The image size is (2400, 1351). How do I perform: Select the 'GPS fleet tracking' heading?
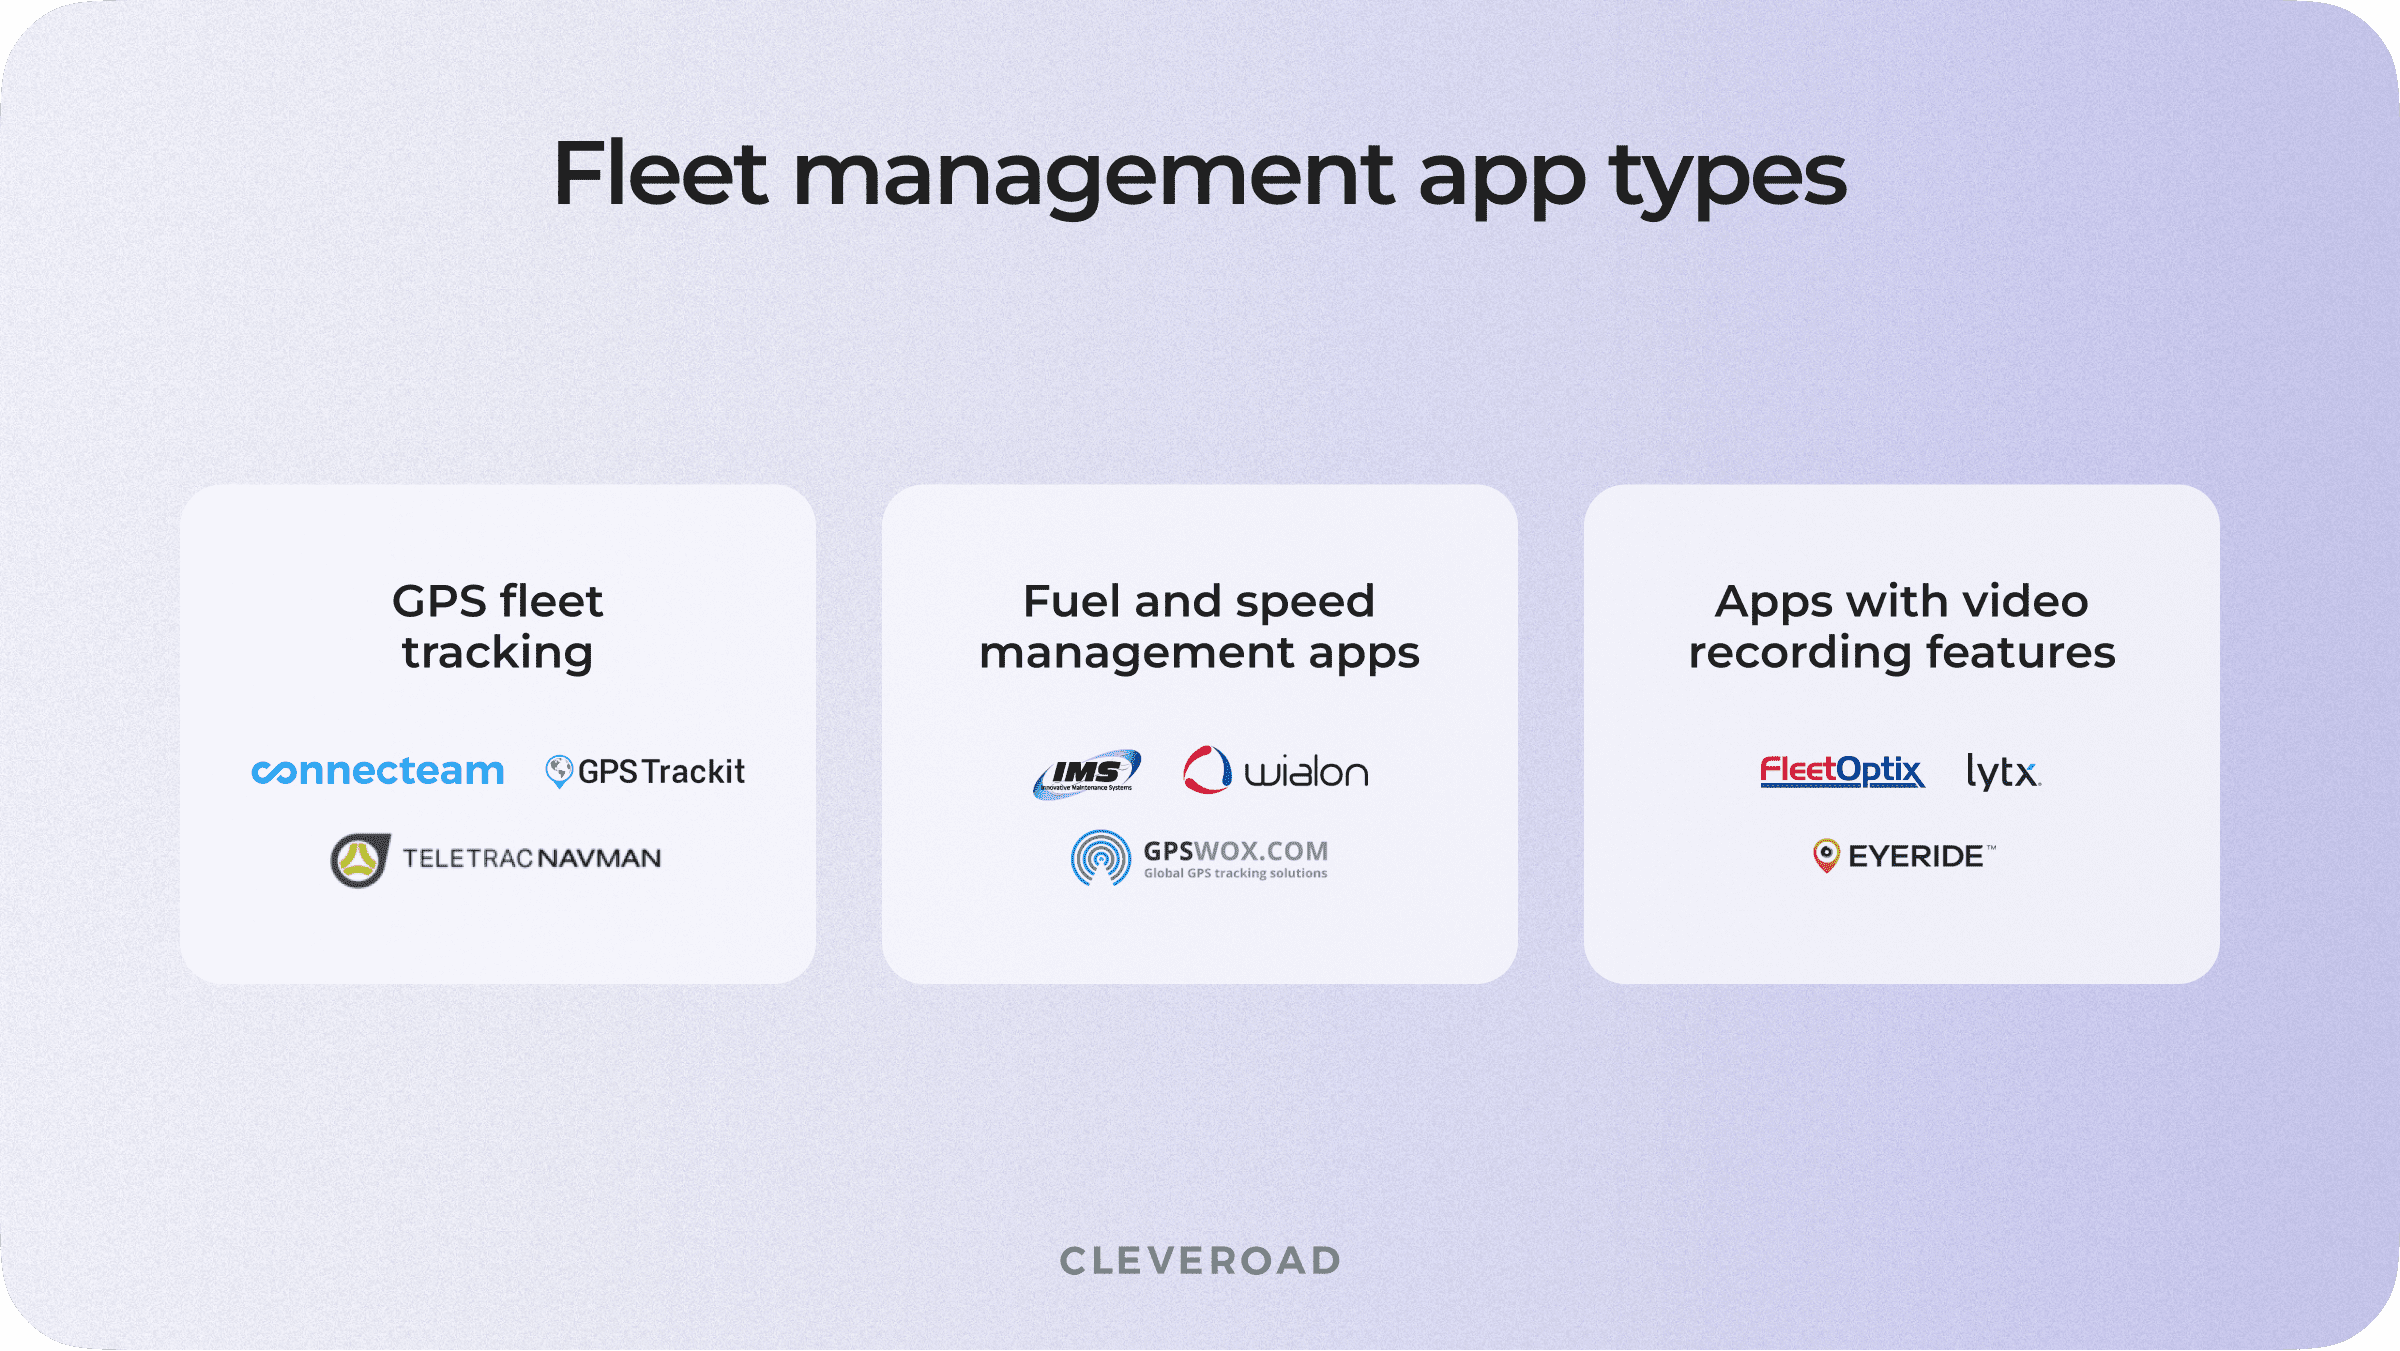498,627
